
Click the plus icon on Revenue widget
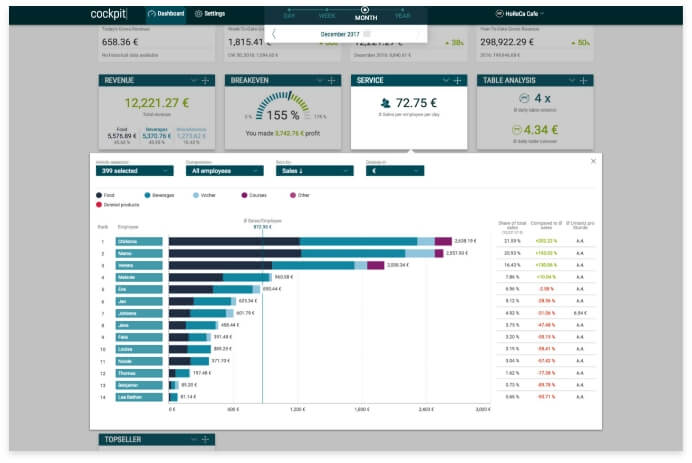207,80
